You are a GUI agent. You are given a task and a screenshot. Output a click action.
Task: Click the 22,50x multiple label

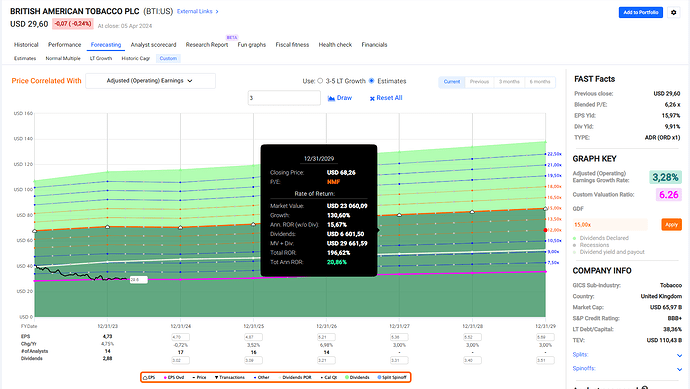pos(554,154)
